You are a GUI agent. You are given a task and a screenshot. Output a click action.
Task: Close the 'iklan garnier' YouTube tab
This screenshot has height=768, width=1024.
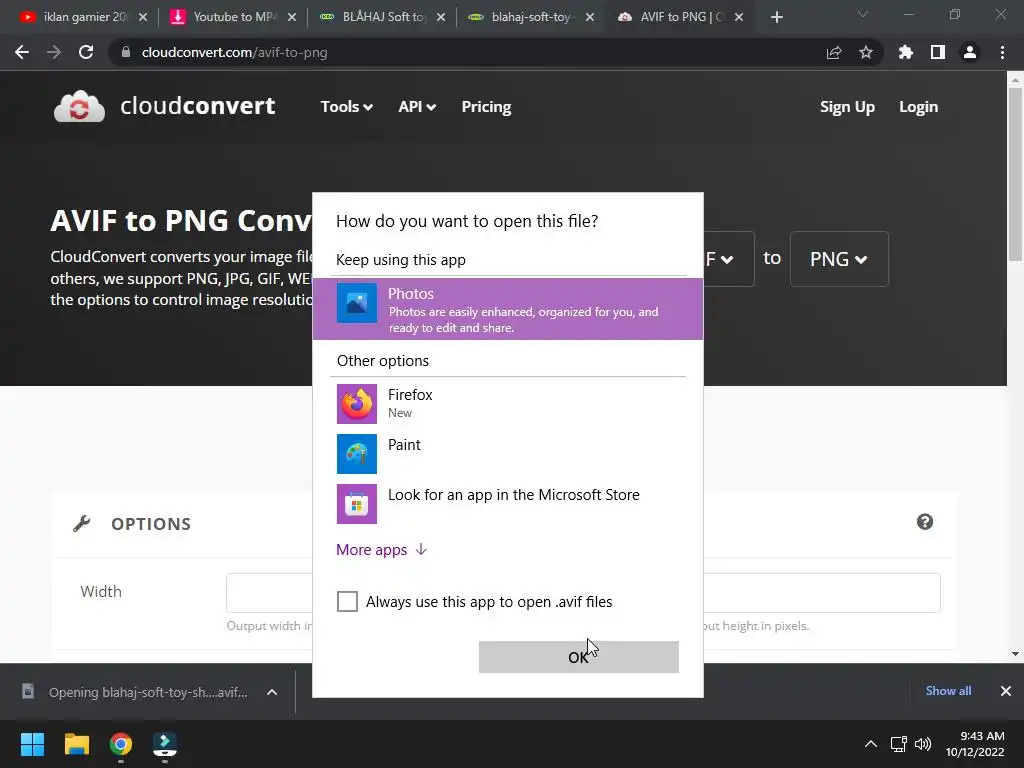[143, 17]
